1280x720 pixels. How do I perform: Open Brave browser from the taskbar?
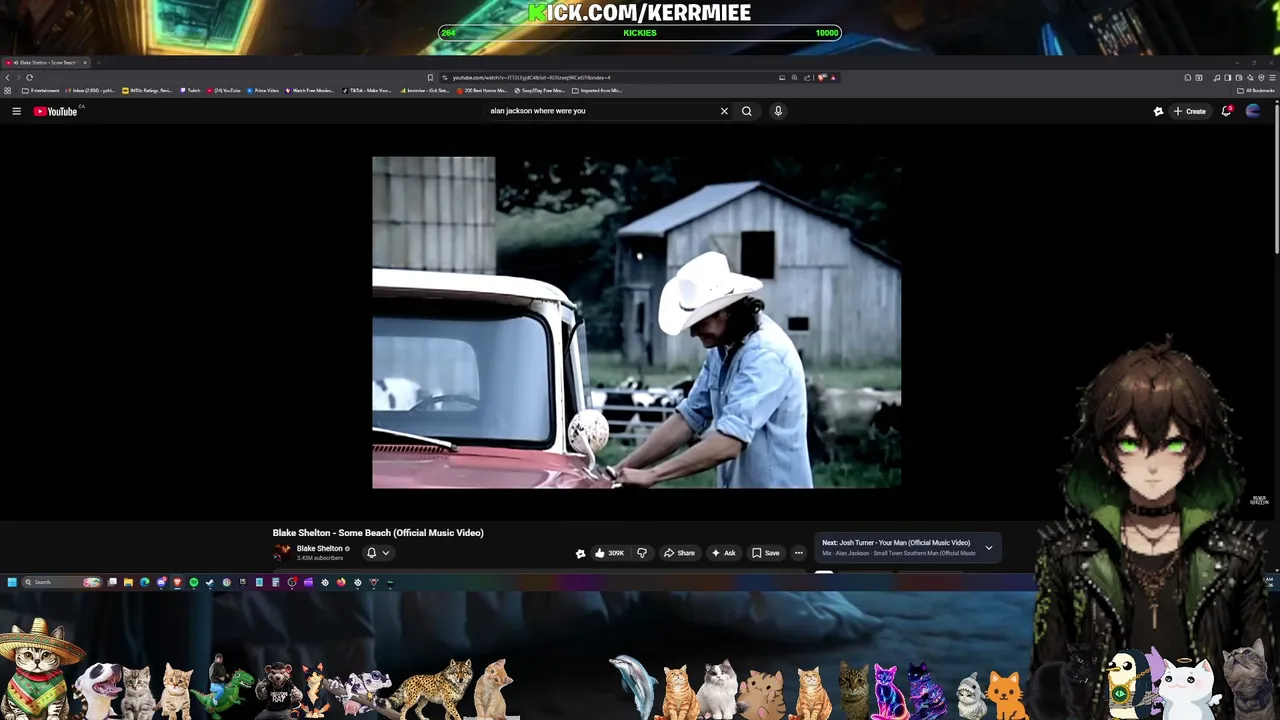tap(177, 582)
